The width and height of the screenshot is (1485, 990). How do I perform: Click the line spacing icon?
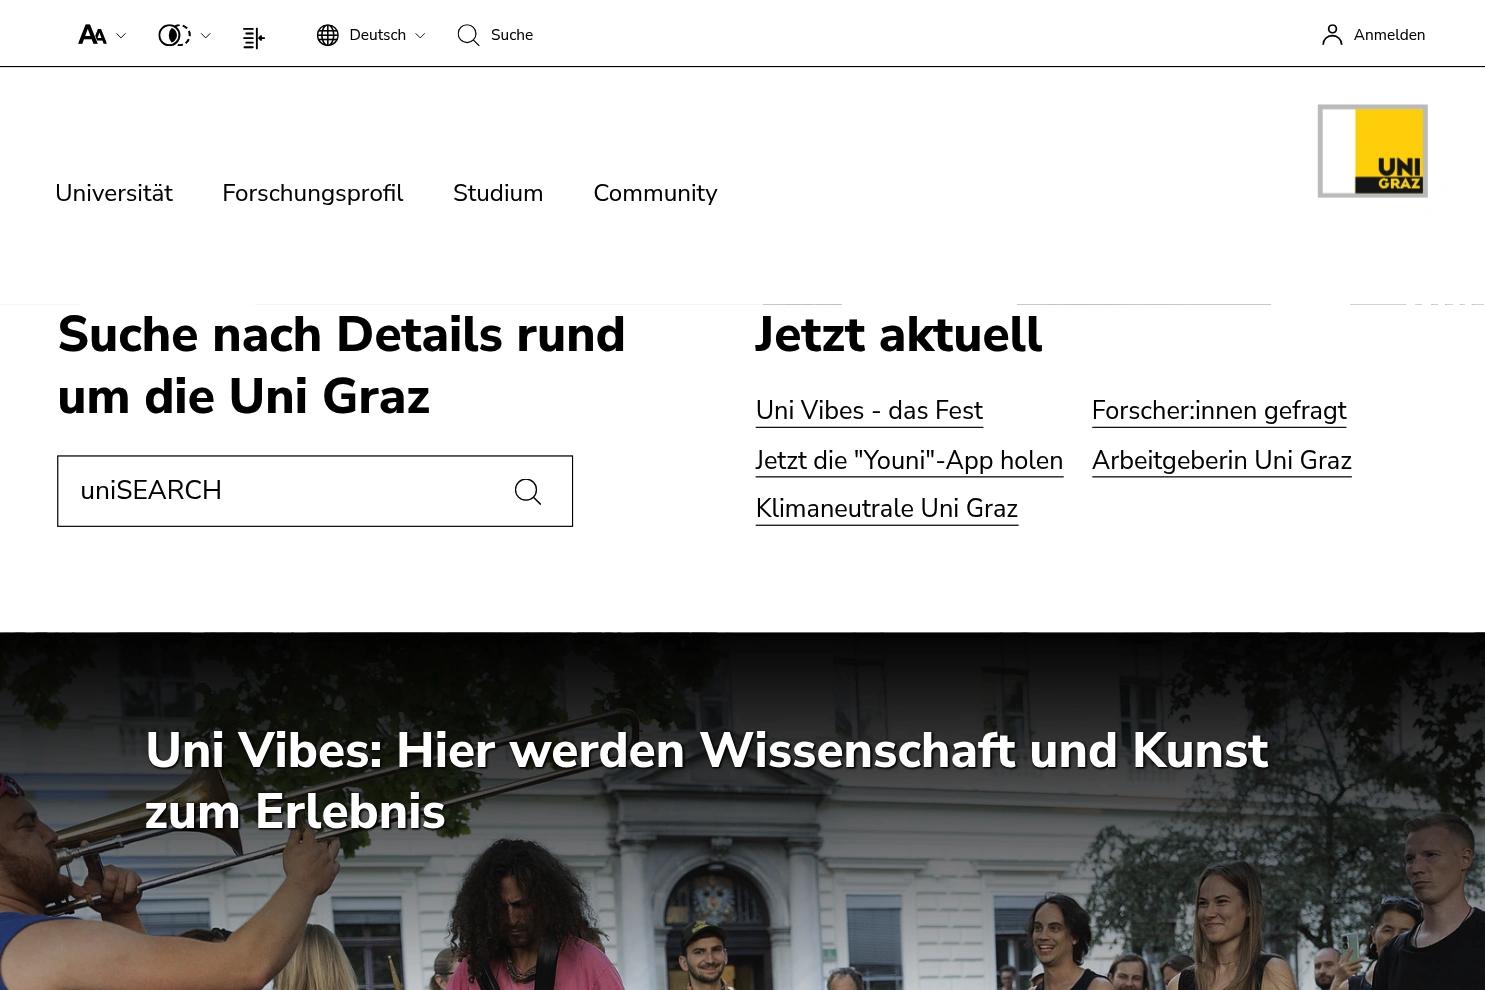253,38
